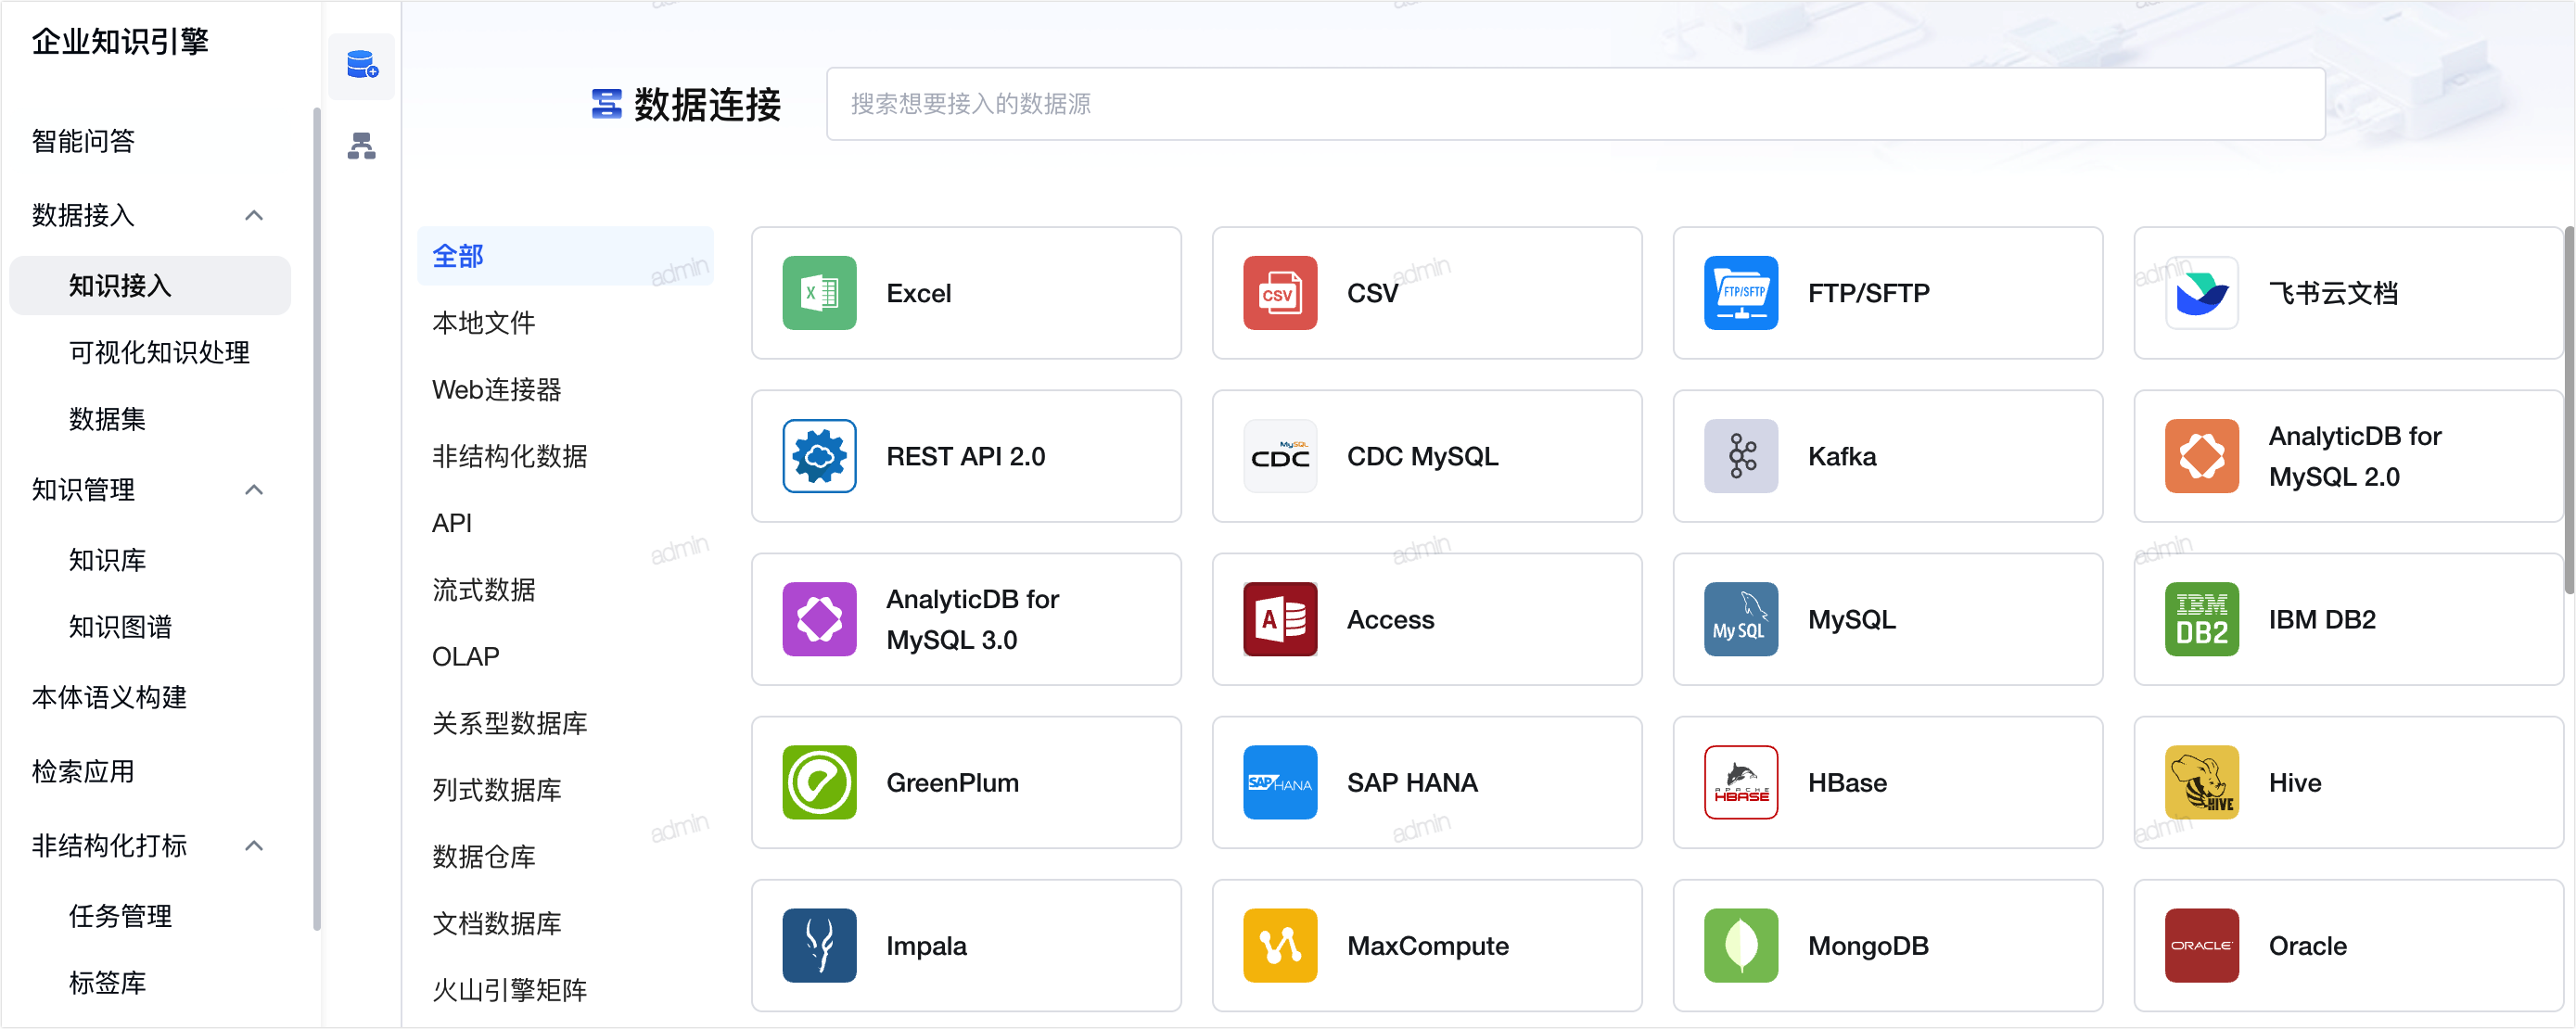Click the hierarchy structure icon in the icon rail
This screenshot has height=1029, width=2576.
click(361, 146)
